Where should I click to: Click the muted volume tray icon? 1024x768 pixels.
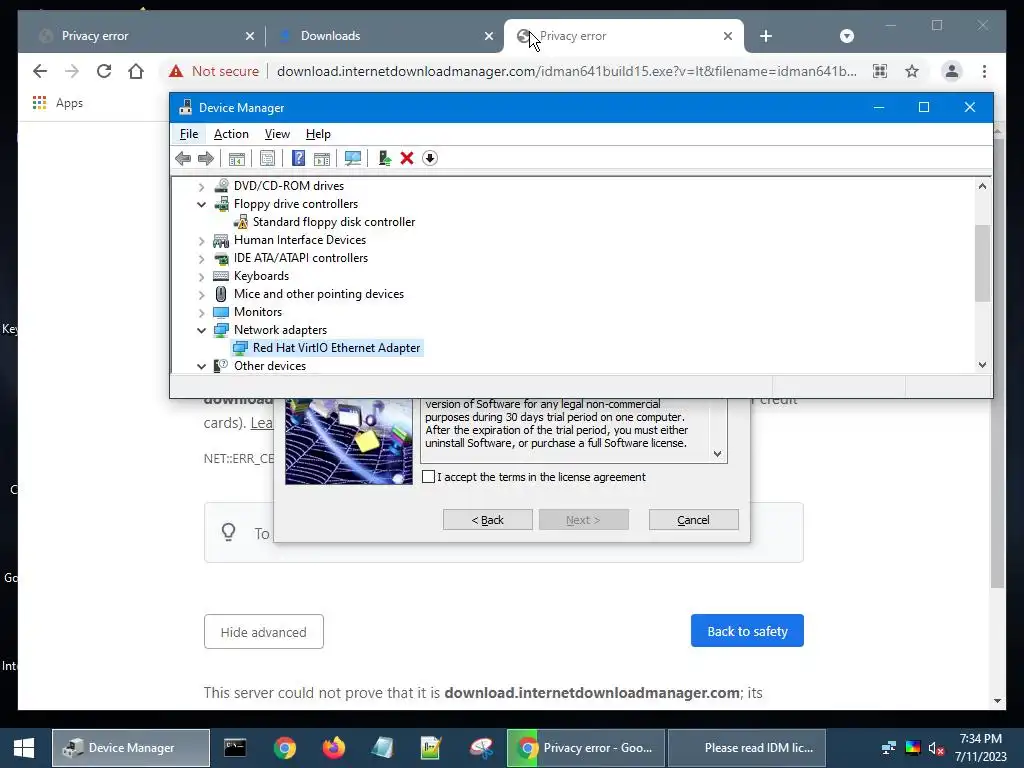click(936, 748)
